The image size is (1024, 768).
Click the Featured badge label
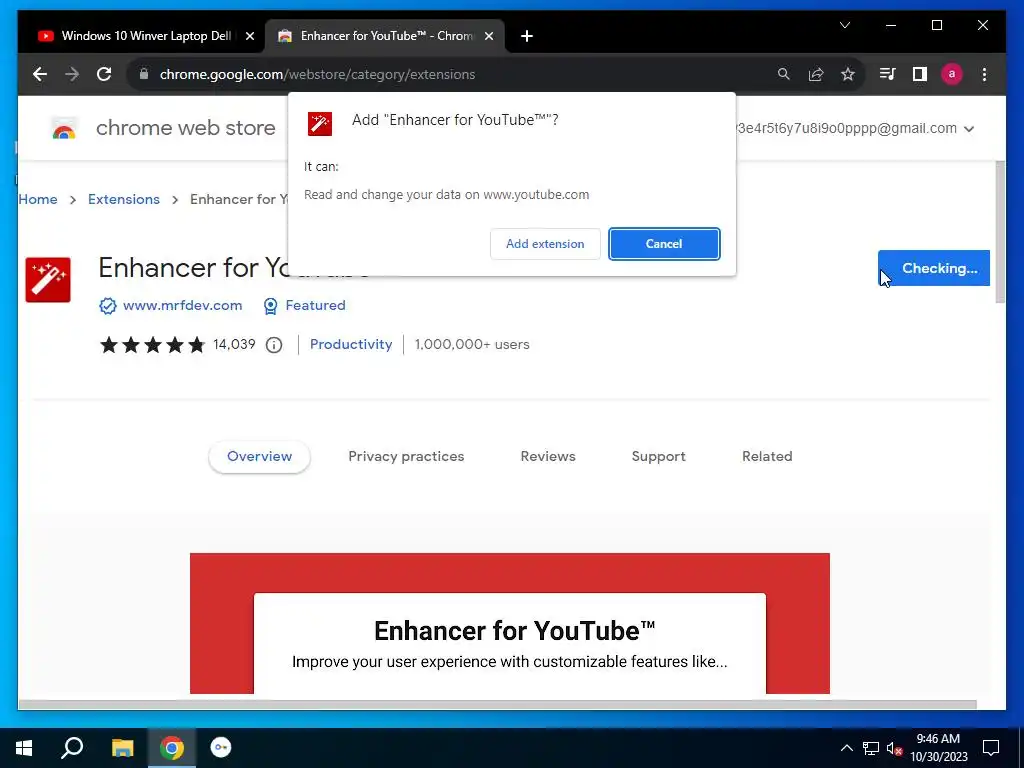pyautogui.click(x=315, y=305)
